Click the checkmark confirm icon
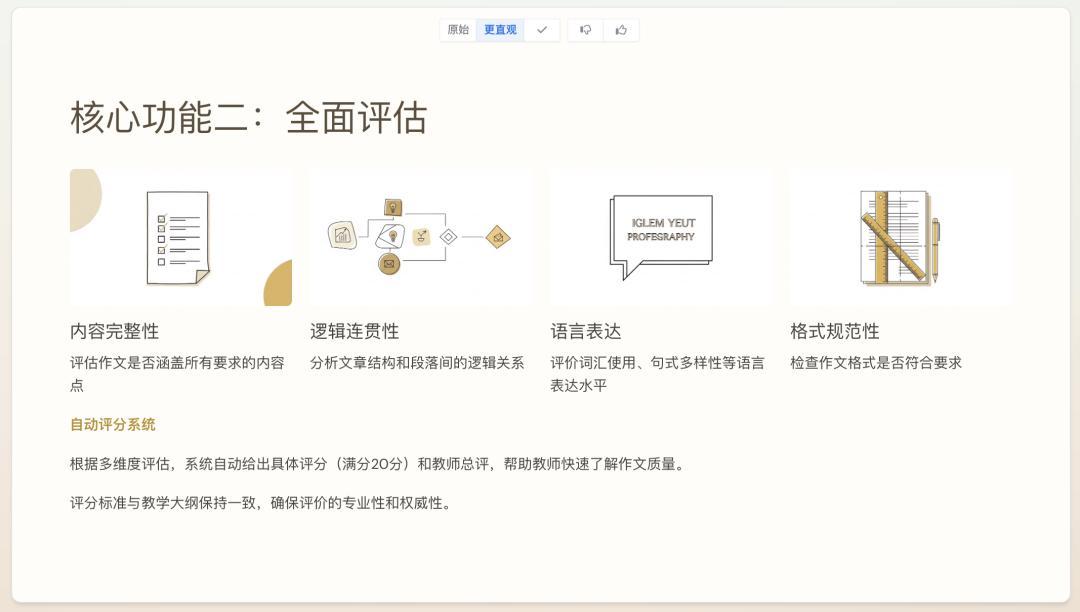The height and width of the screenshot is (612, 1080). coord(542,30)
